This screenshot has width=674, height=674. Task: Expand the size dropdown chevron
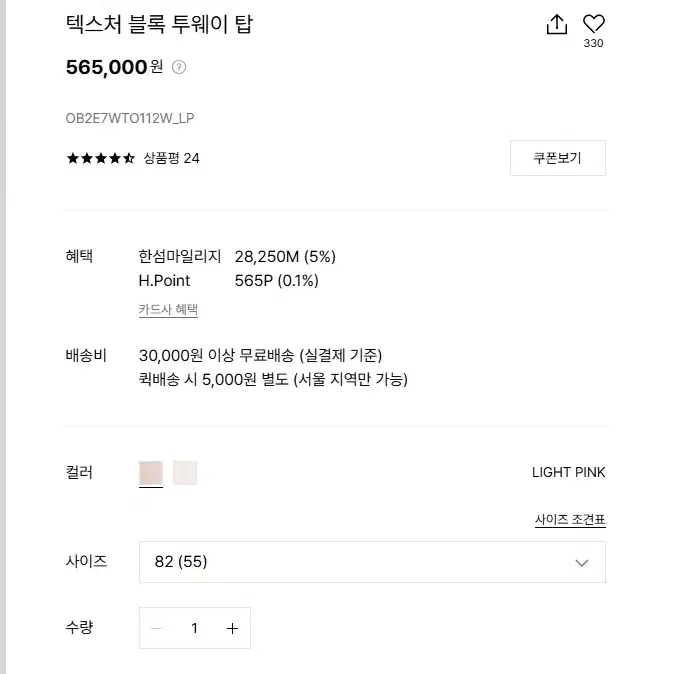coord(582,563)
